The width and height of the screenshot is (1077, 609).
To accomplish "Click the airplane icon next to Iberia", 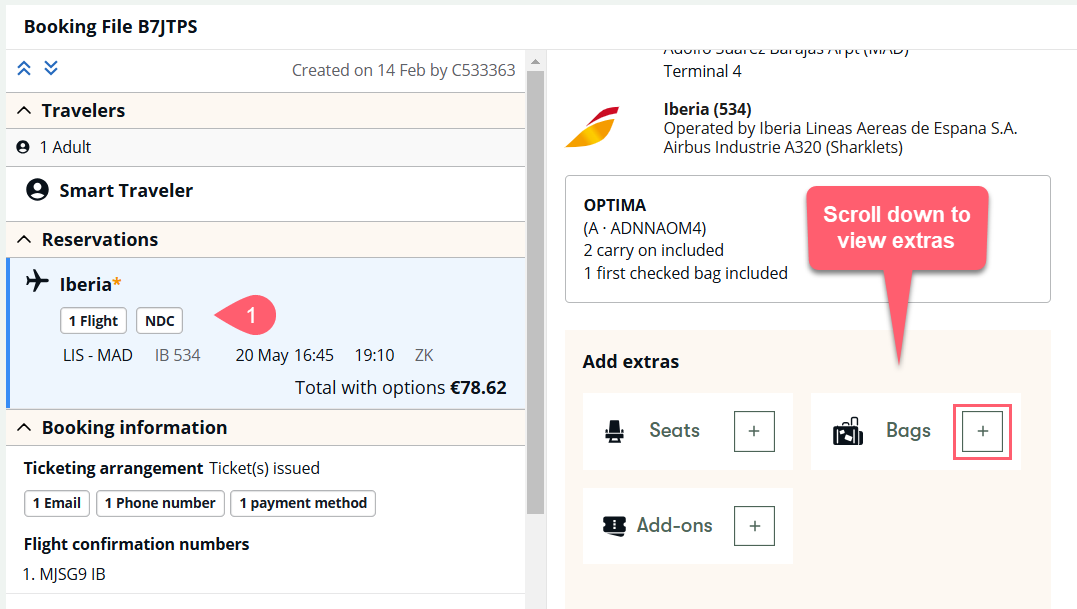I will coord(37,281).
